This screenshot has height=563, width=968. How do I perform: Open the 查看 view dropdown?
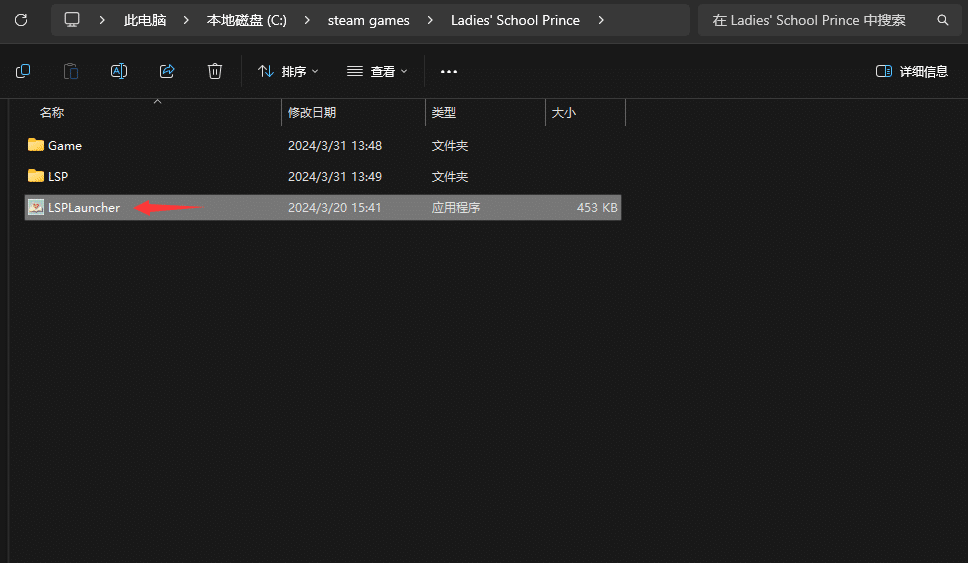tap(377, 72)
